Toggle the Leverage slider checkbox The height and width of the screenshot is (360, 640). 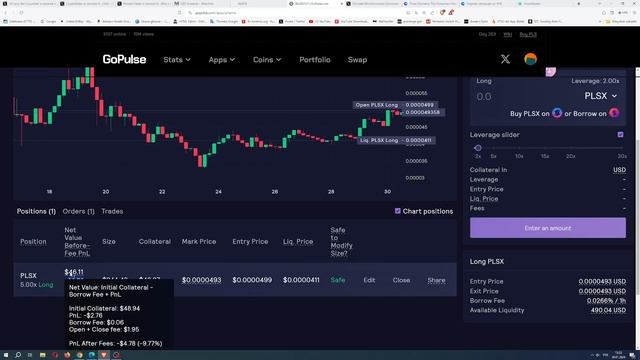point(620,134)
